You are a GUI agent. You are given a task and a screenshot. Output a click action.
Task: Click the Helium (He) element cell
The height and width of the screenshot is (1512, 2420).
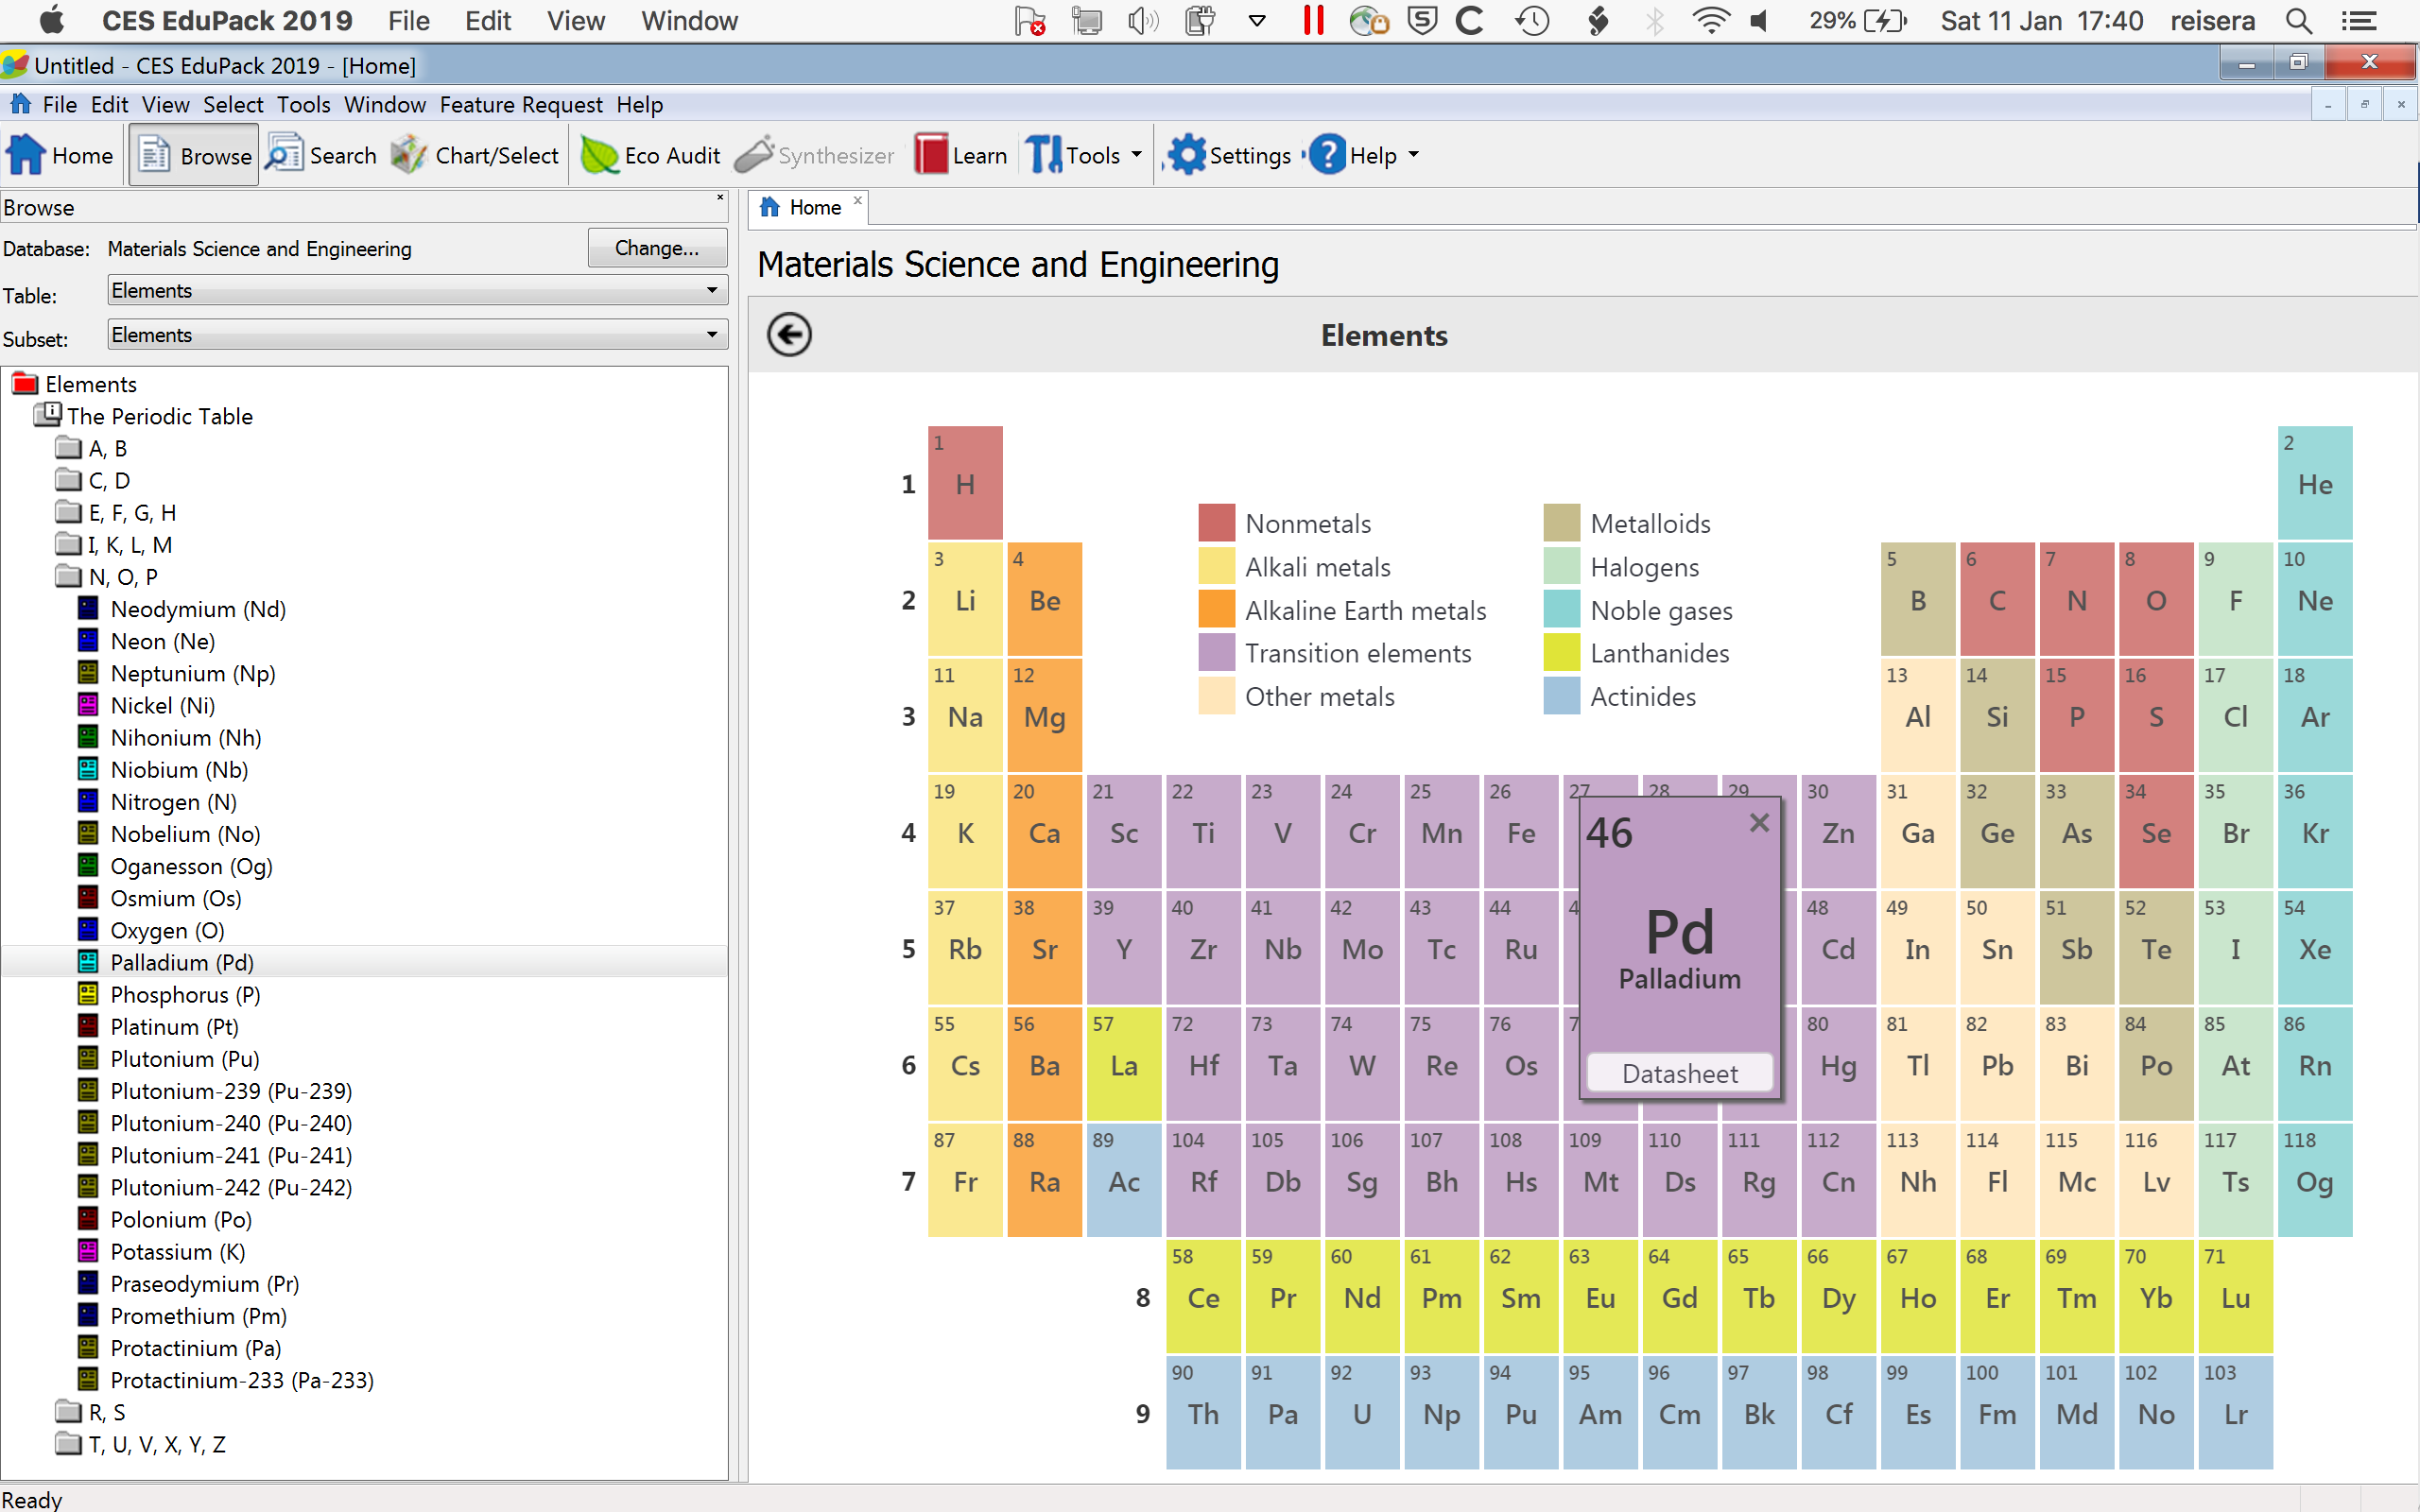click(x=2315, y=483)
